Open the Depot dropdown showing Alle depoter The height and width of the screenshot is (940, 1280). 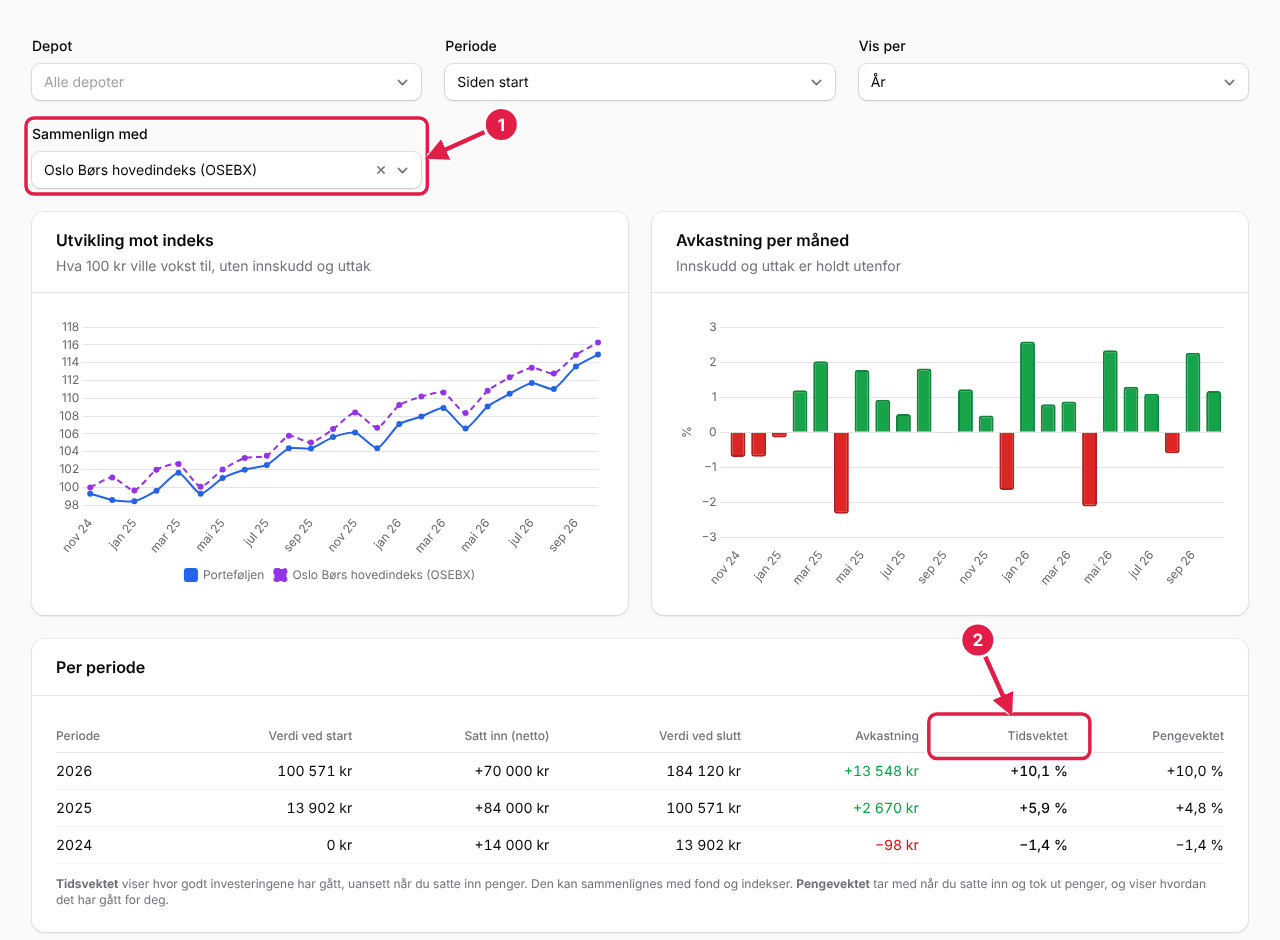coord(226,82)
